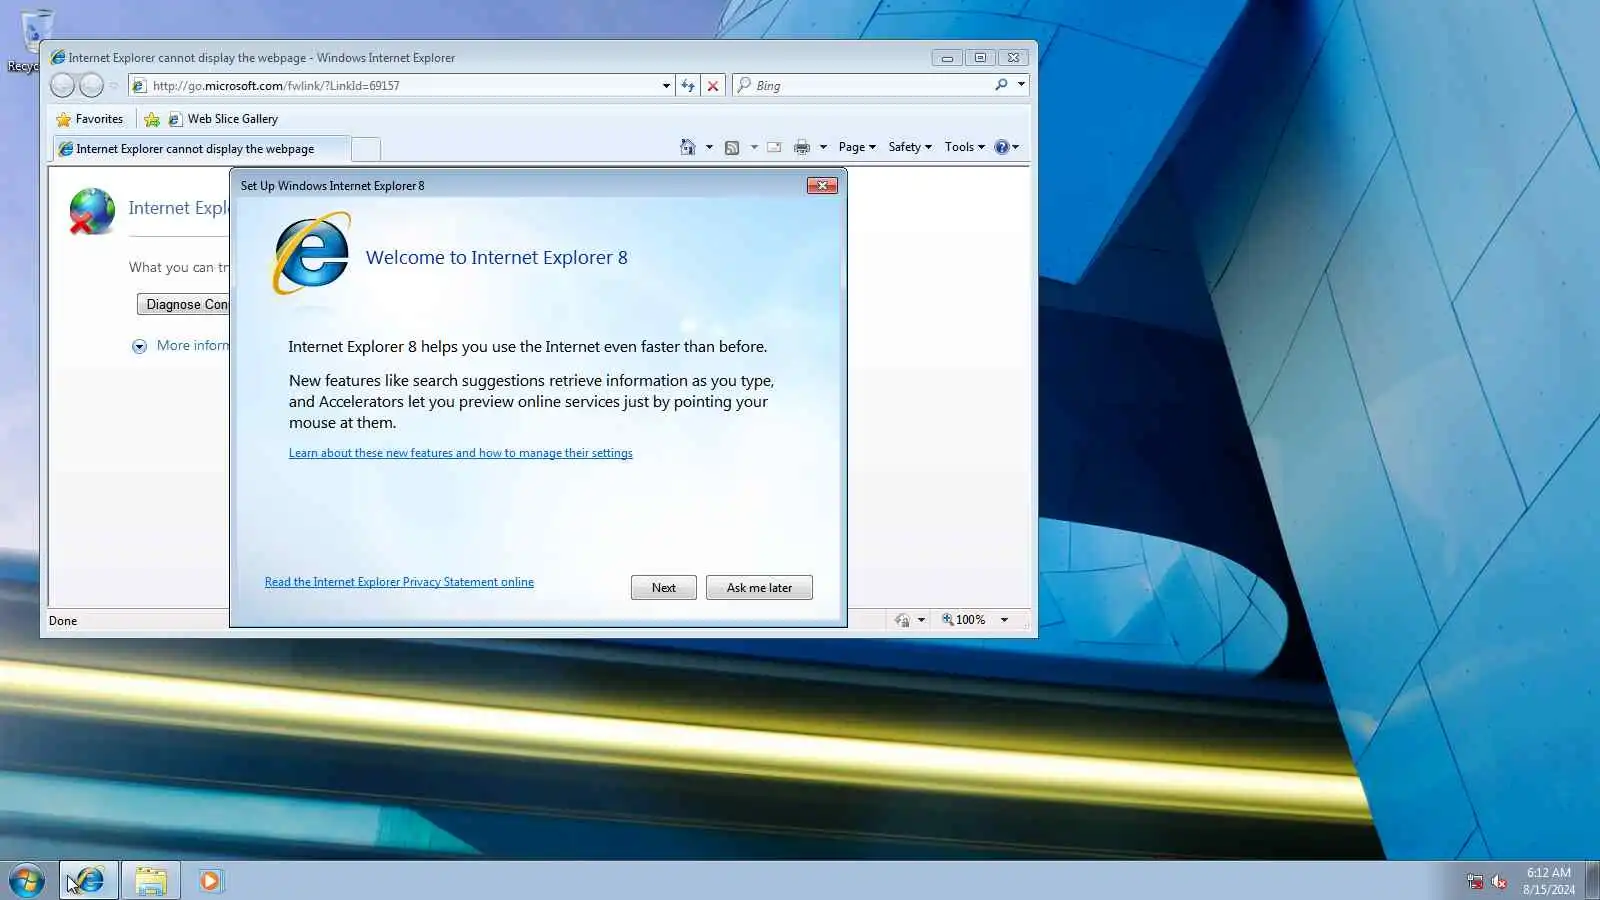Open the Favorites center button
Image resolution: width=1600 pixels, height=900 pixels.
point(90,119)
